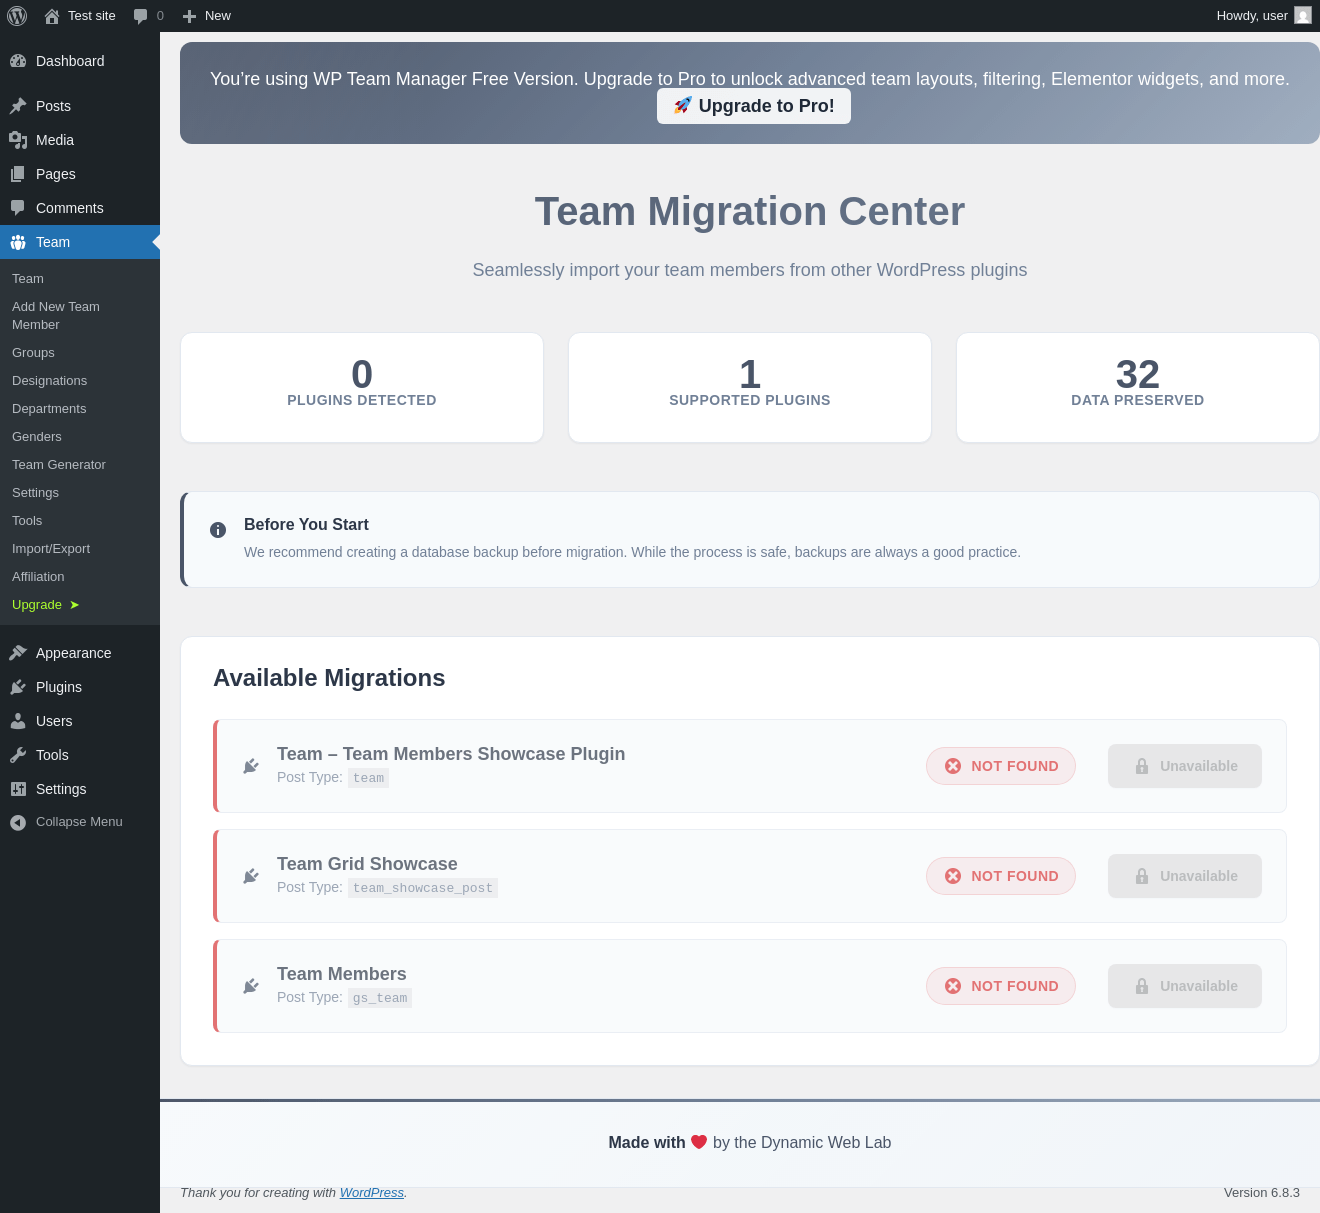Screen dimensions: 1320x1213
Task: Click the plus icon beside New
Action: click(x=189, y=16)
